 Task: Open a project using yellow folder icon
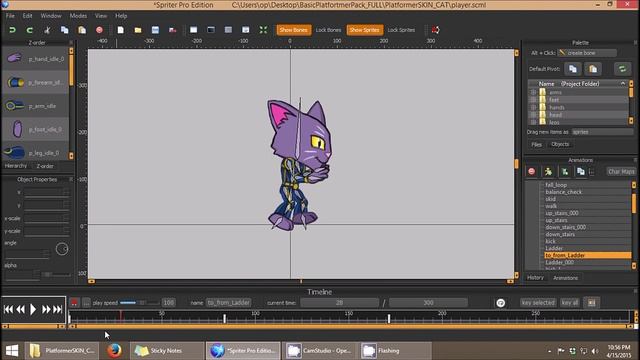click(x=138, y=30)
